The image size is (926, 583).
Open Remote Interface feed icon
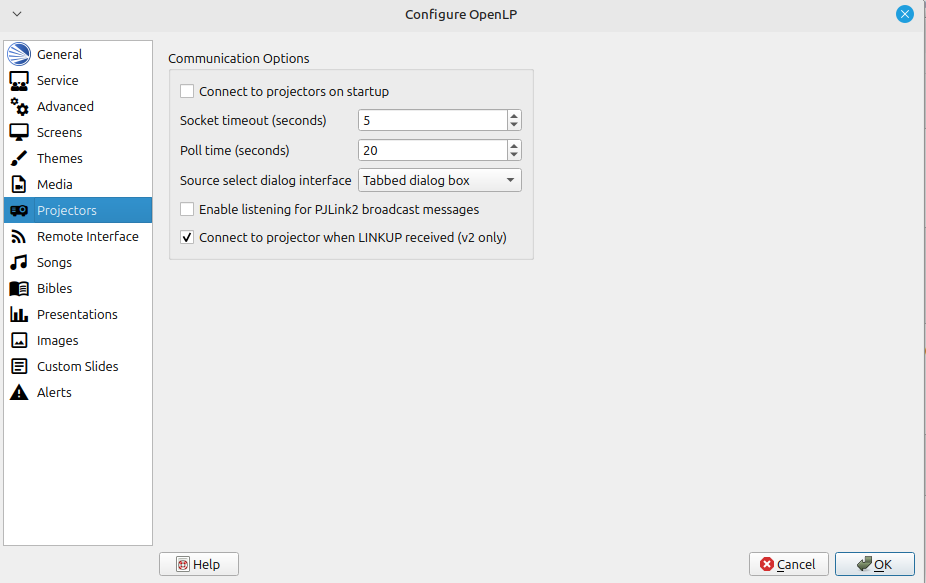(x=19, y=236)
